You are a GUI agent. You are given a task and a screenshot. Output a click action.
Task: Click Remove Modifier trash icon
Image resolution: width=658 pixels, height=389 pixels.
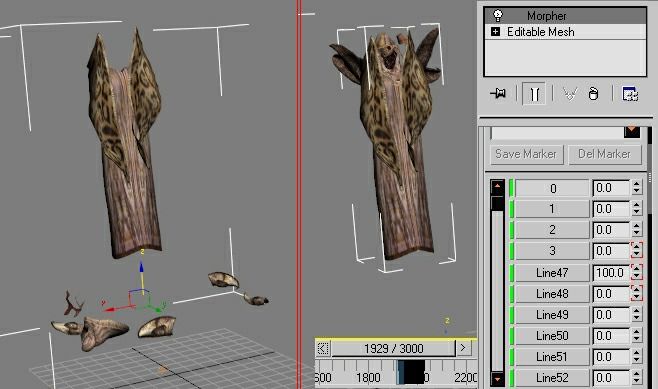(593, 94)
